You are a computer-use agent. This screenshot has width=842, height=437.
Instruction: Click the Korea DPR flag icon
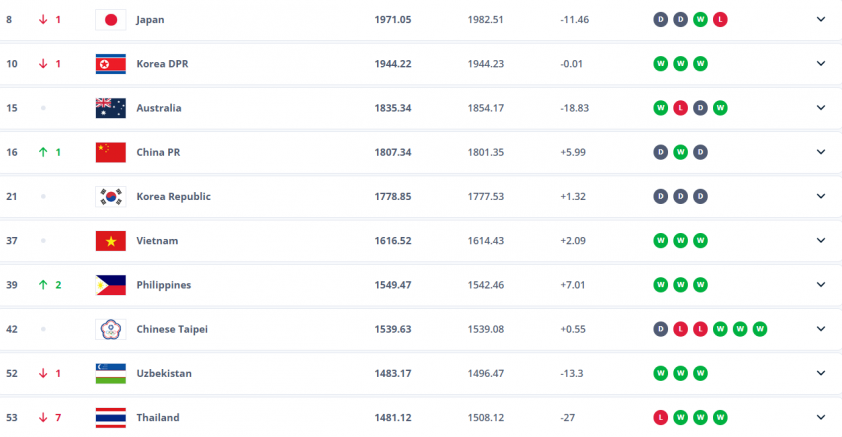pos(111,64)
